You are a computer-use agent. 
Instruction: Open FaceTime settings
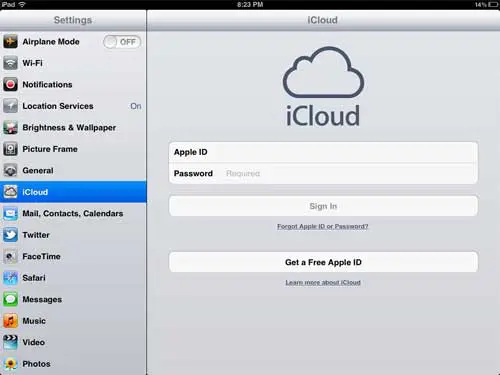click(73, 256)
